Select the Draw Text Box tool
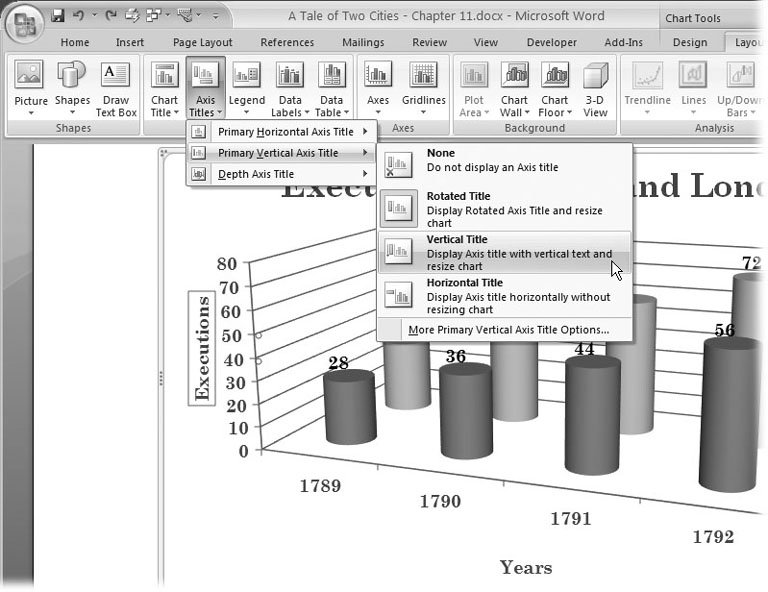The height and width of the screenshot is (592, 768). (x=116, y=88)
